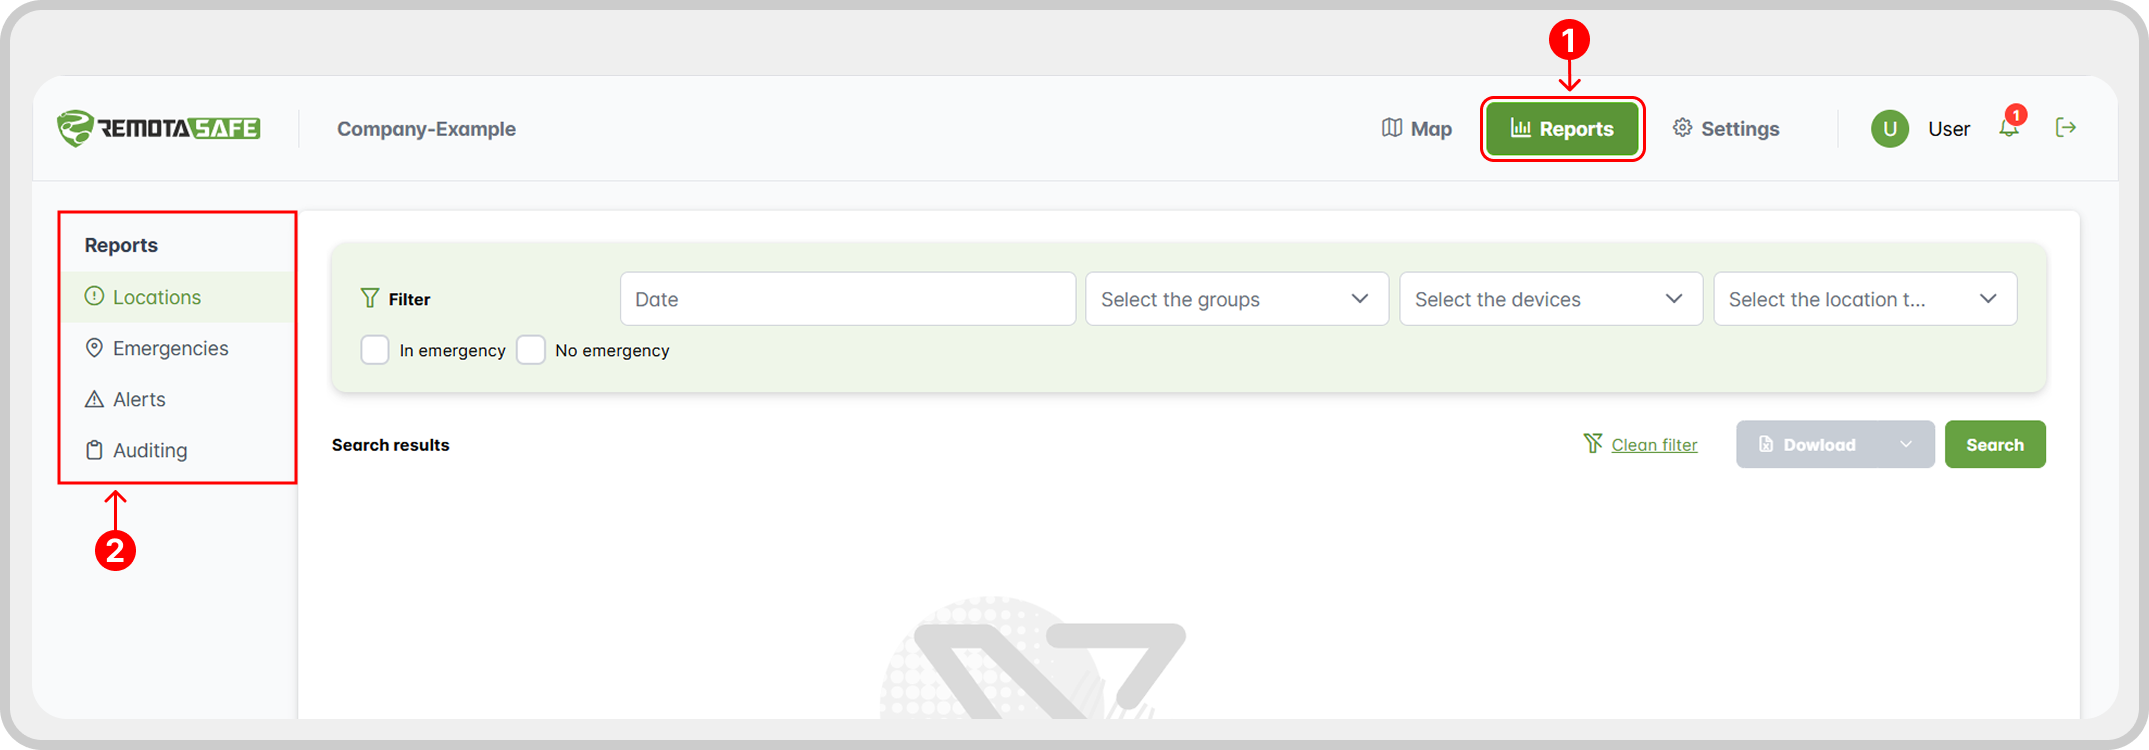This screenshot has width=2149, height=750.
Task: Open the location type dropdown
Action: (x=1865, y=299)
